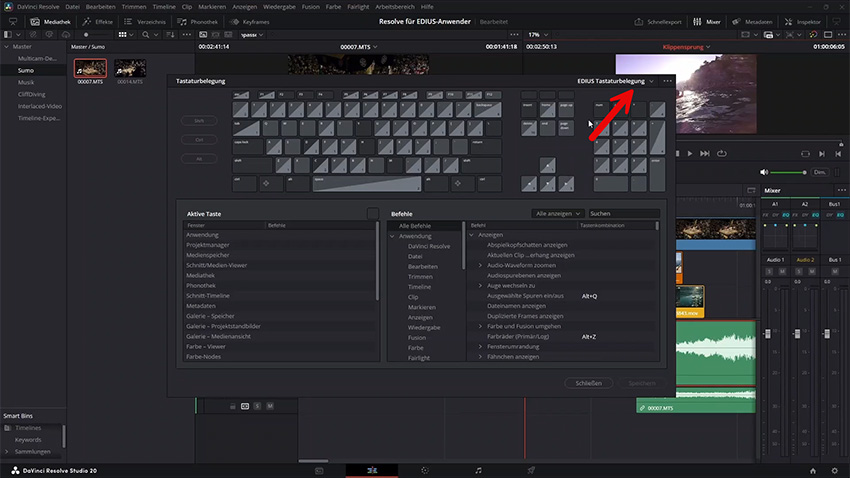Screen dimensions: 850x478
Task: Click the fast forward button in viewer
Action: pyautogui.click(x=705, y=153)
